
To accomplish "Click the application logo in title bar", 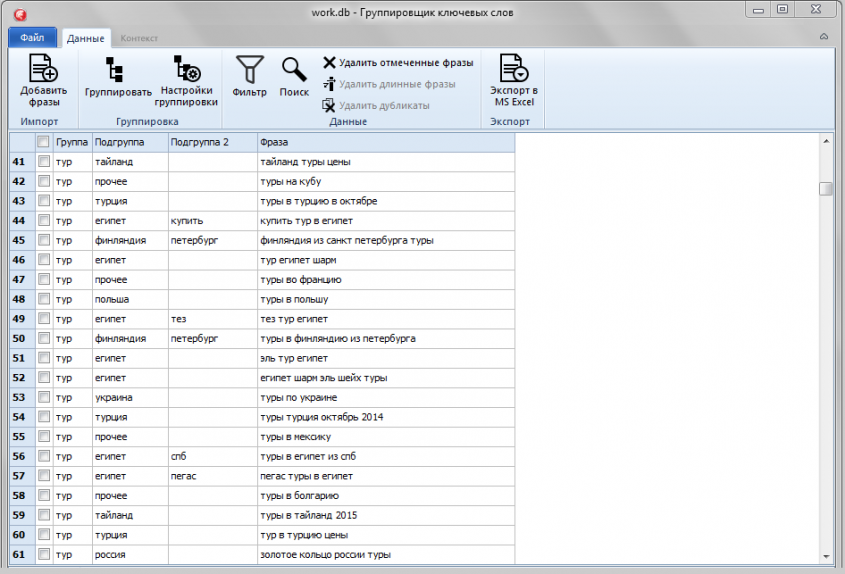I will pos(16,13).
